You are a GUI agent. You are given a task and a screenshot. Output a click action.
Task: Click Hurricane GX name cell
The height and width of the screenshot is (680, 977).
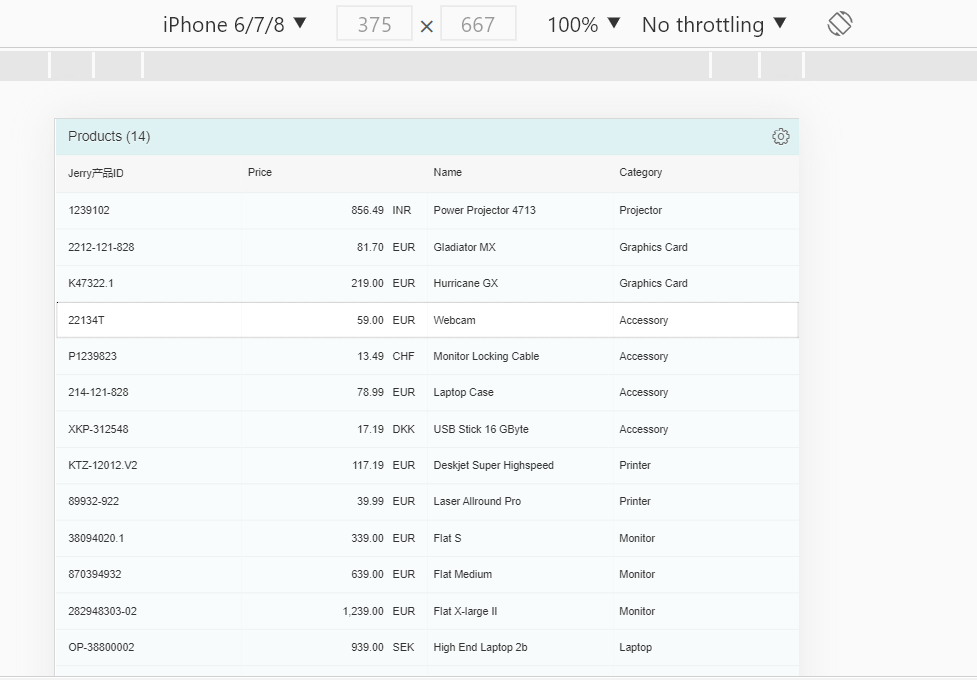click(x=465, y=284)
